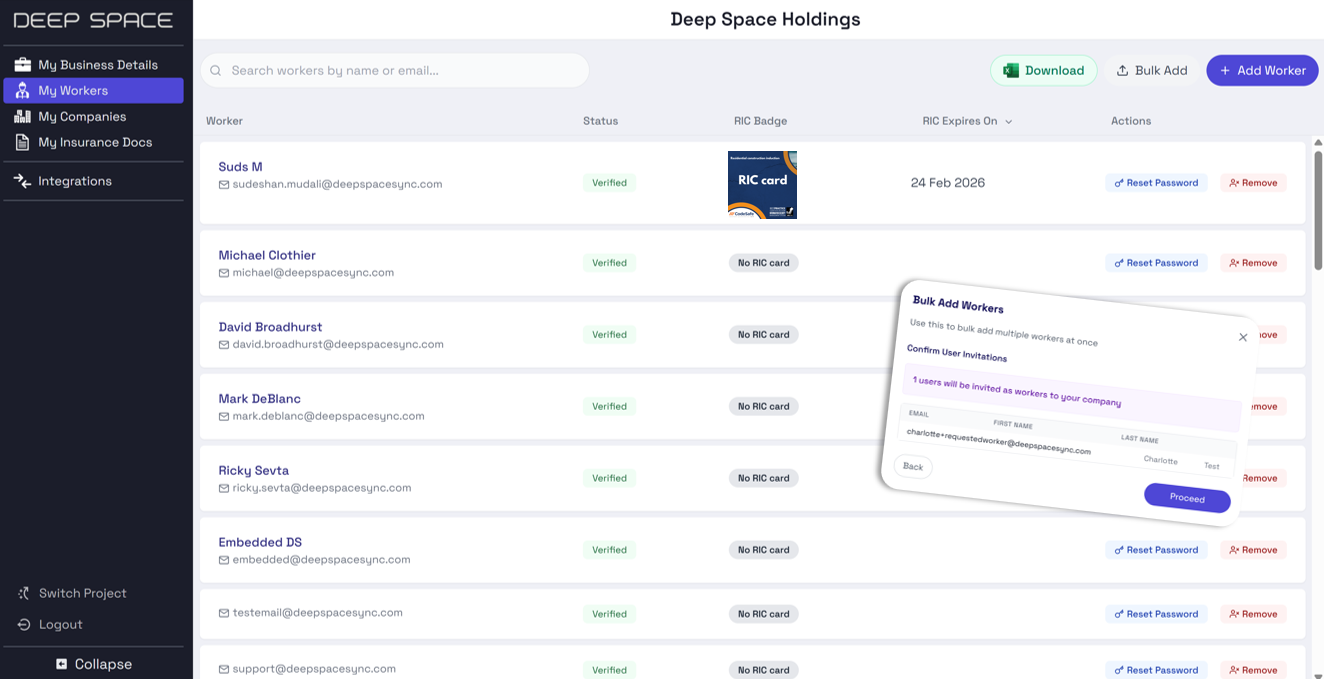The height and width of the screenshot is (679, 1324).
Task: Reset password for support@deepspacesync.com
Action: tap(1156, 670)
